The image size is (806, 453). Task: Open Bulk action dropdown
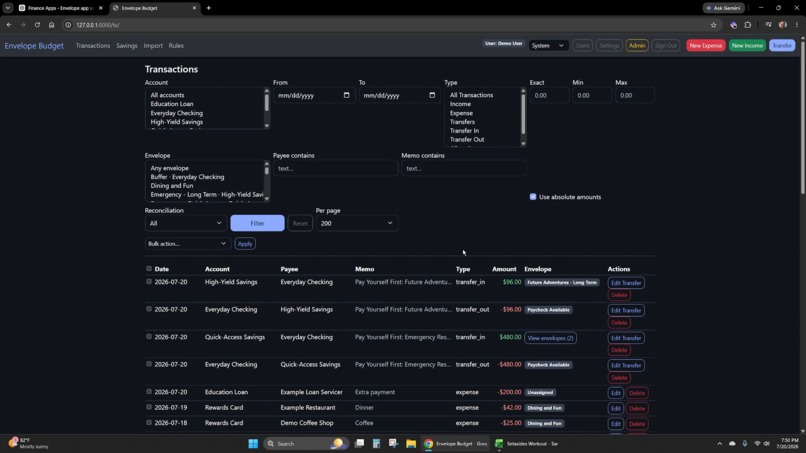187,243
